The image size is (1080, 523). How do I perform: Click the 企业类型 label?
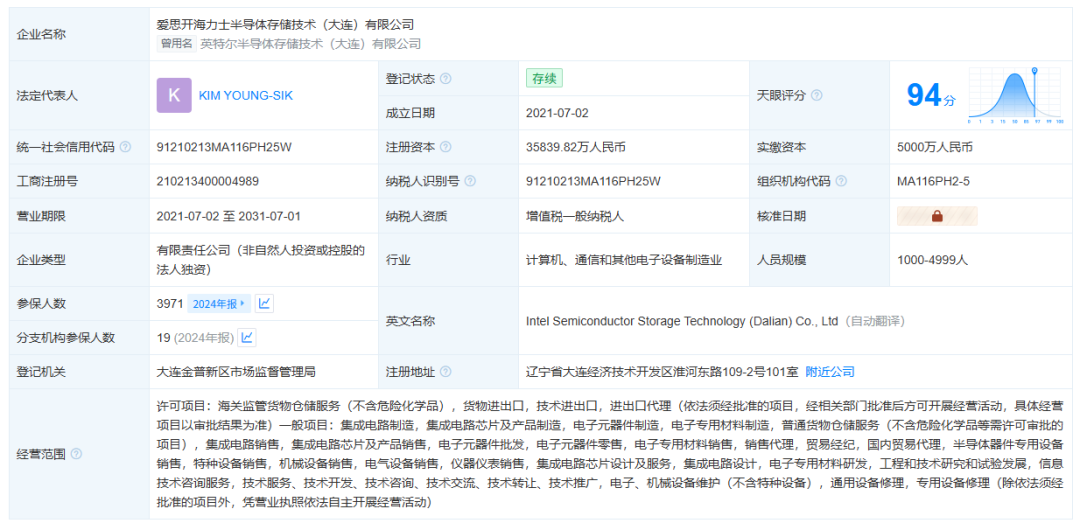pos(41,260)
